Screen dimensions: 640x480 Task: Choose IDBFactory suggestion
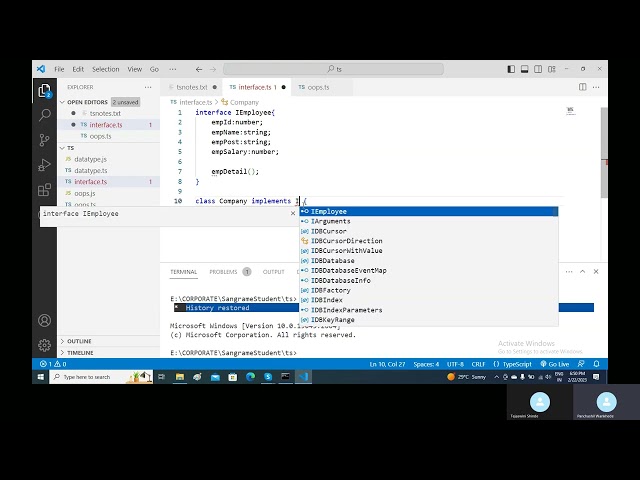(x=429, y=290)
